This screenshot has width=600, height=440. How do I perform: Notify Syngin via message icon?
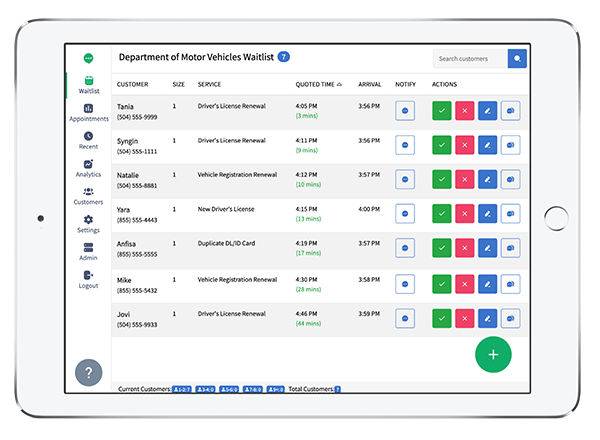pyautogui.click(x=405, y=145)
